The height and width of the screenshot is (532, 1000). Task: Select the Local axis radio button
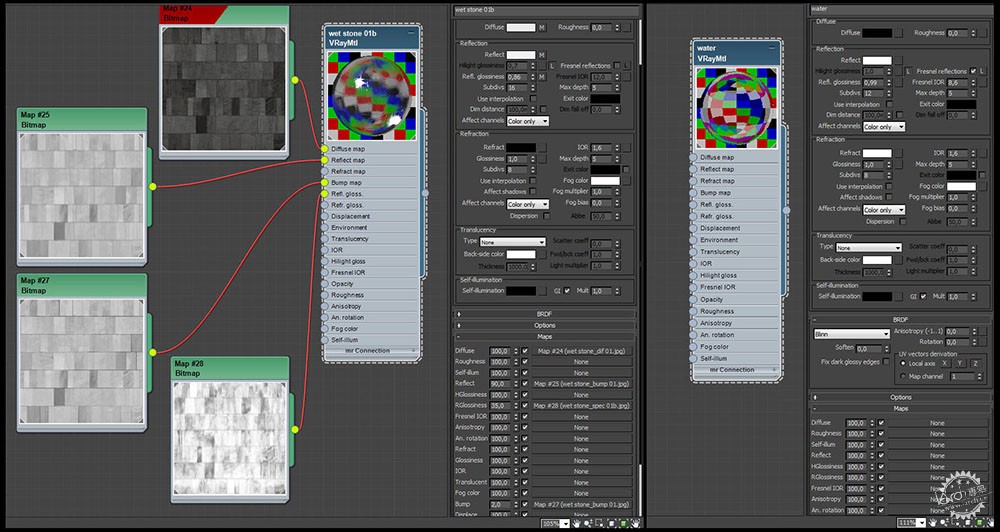tap(903, 363)
